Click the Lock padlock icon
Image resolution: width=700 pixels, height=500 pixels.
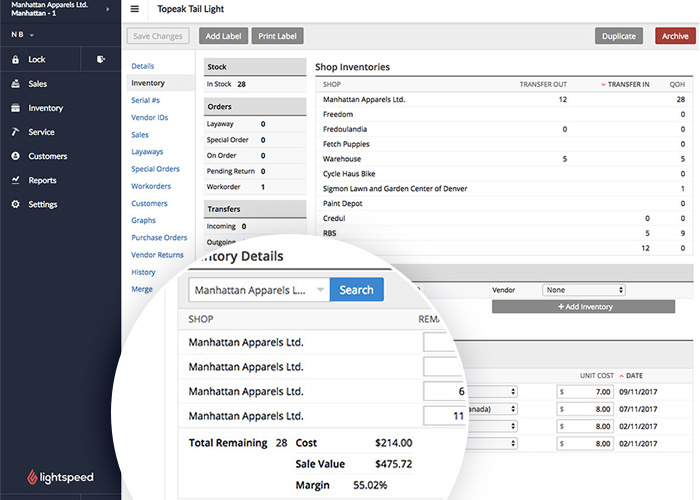[x=15, y=59]
